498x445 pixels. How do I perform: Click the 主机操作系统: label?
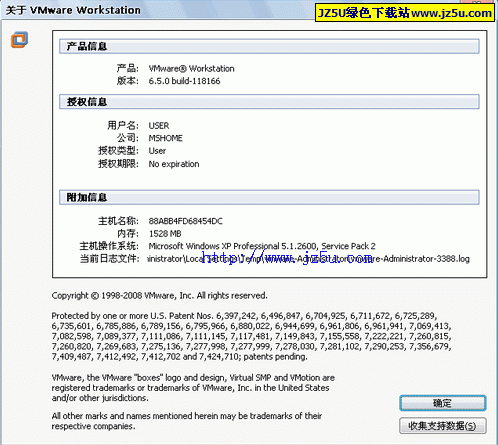tap(109, 246)
